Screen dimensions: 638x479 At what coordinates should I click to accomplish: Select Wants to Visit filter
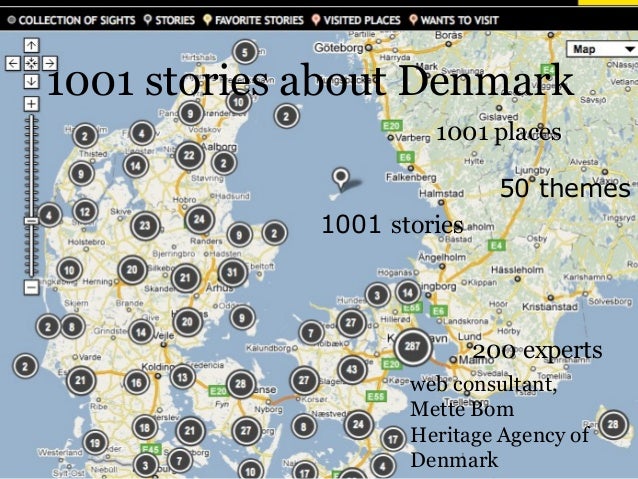[x=454, y=20]
